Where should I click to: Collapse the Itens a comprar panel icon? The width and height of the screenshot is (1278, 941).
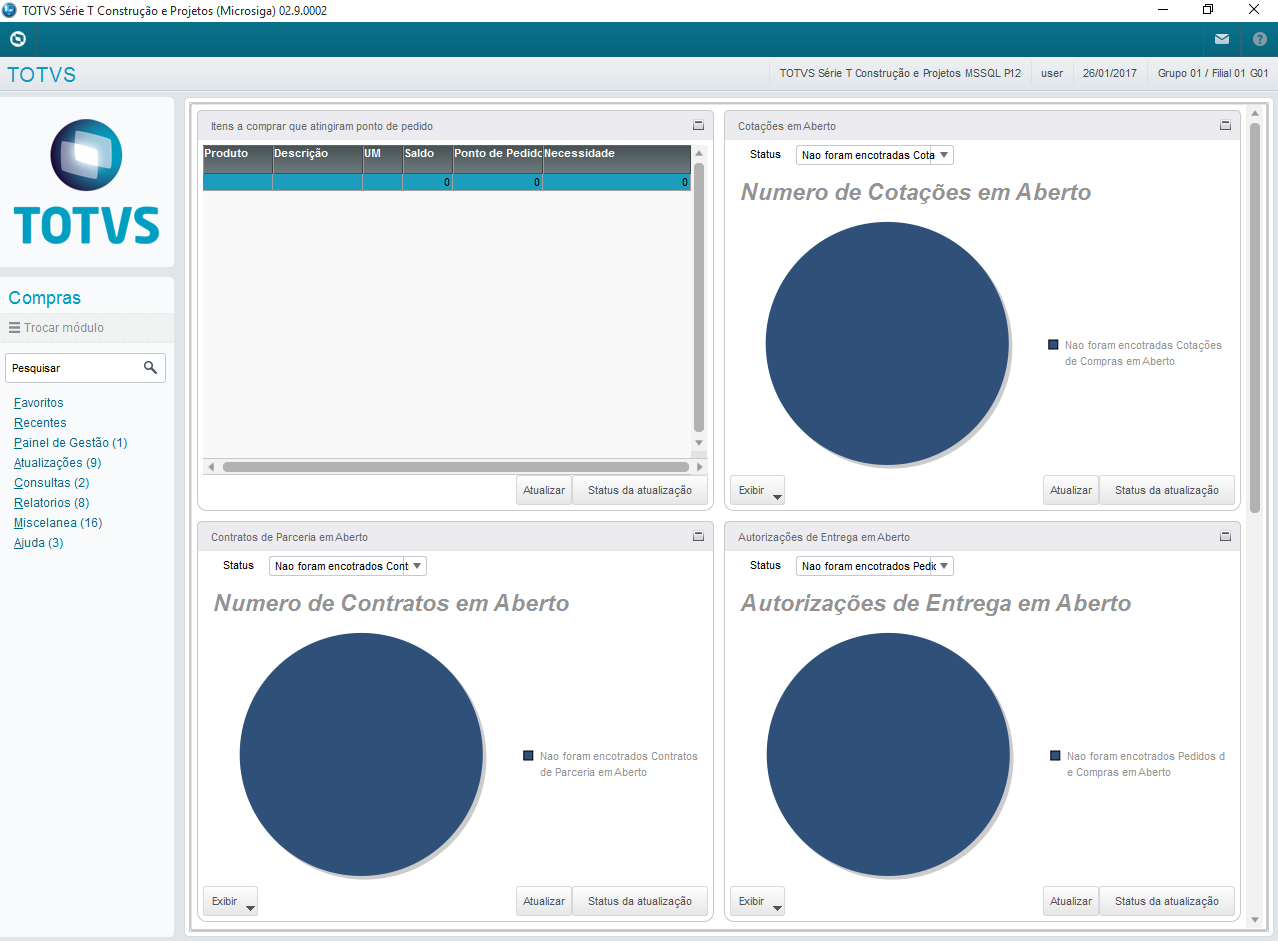tap(699, 125)
